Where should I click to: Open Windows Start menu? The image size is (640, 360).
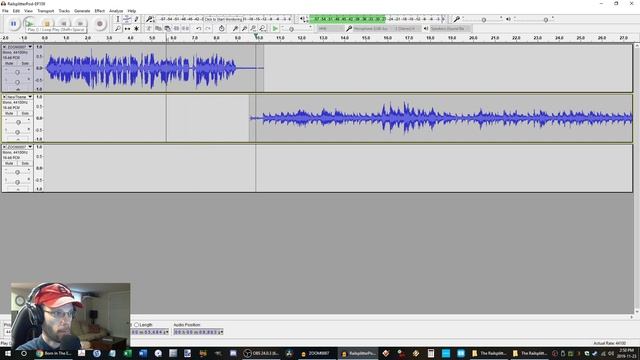8,353
